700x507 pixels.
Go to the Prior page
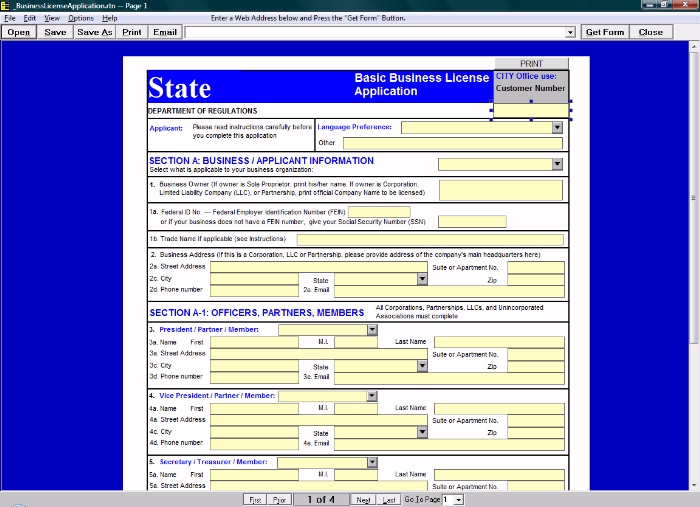coord(279,500)
